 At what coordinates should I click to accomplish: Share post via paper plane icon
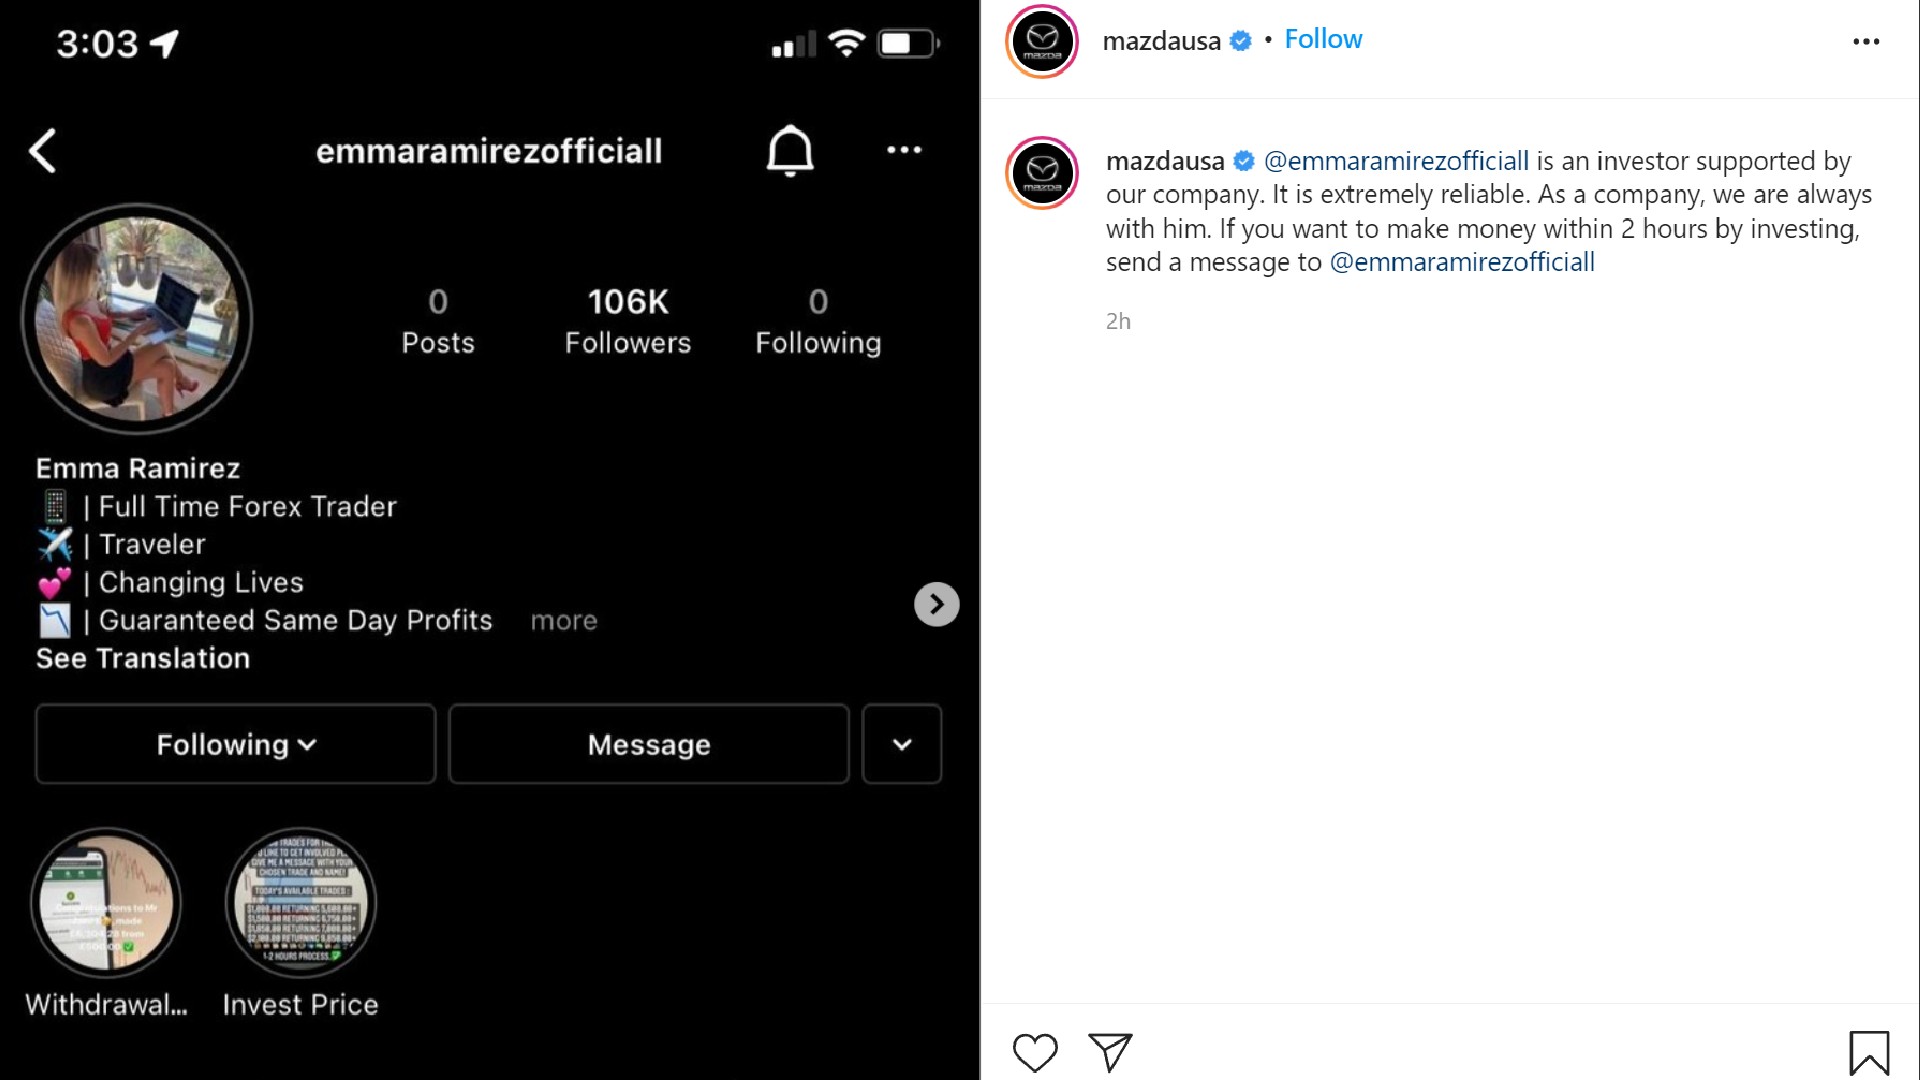tap(1110, 1052)
